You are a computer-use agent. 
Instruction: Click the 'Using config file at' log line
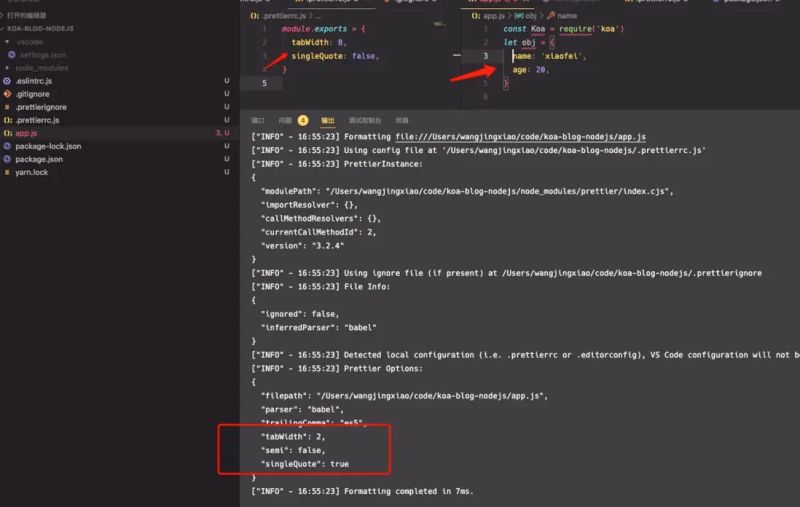[479, 150]
